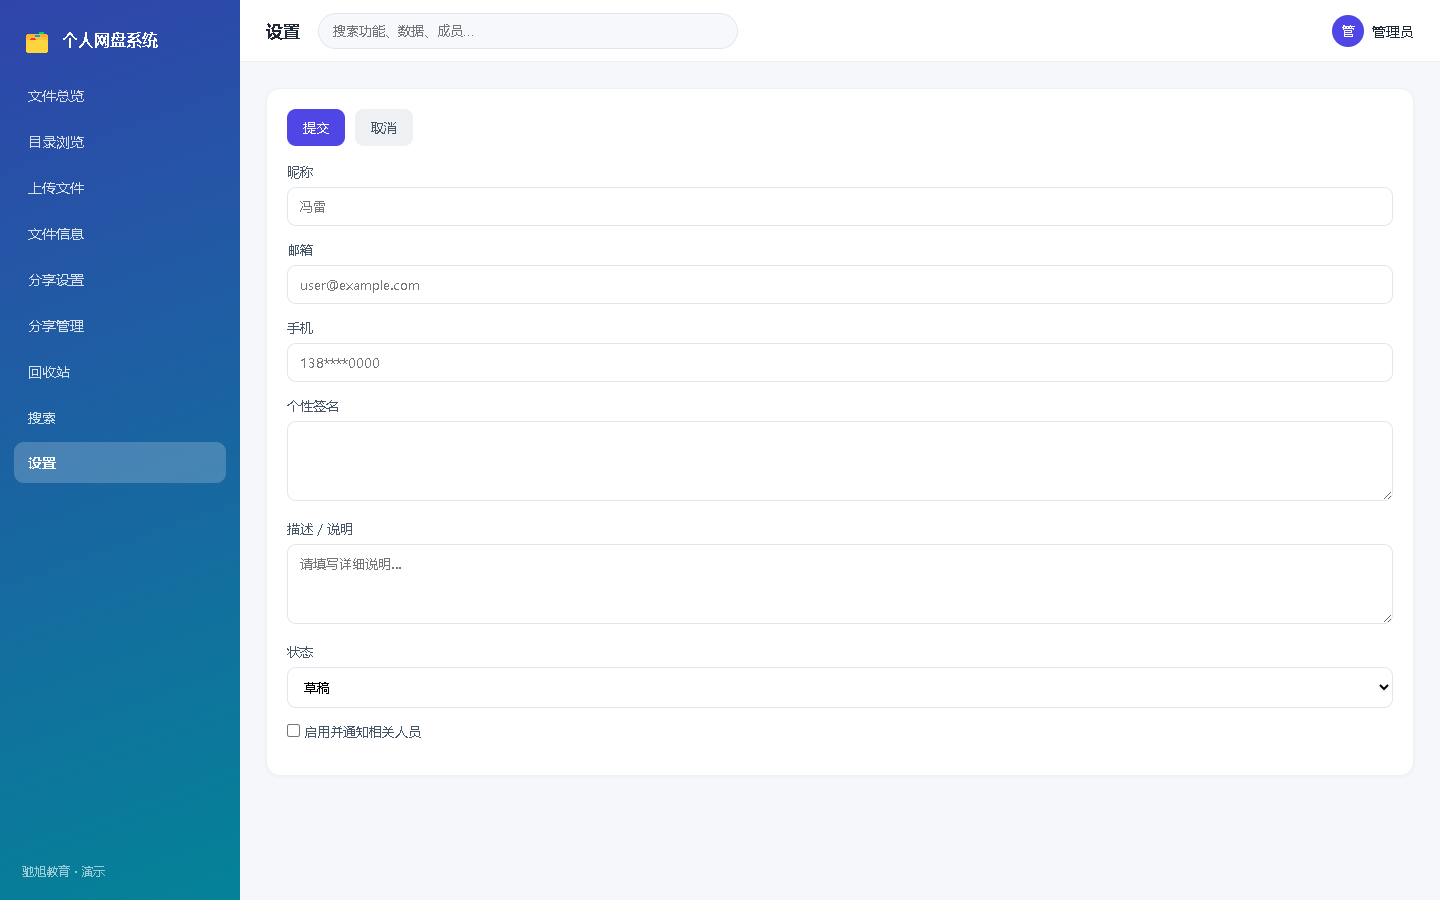Open the 状态 dropdown showing 草稿
1440x900 pixels.
(840, 687)
